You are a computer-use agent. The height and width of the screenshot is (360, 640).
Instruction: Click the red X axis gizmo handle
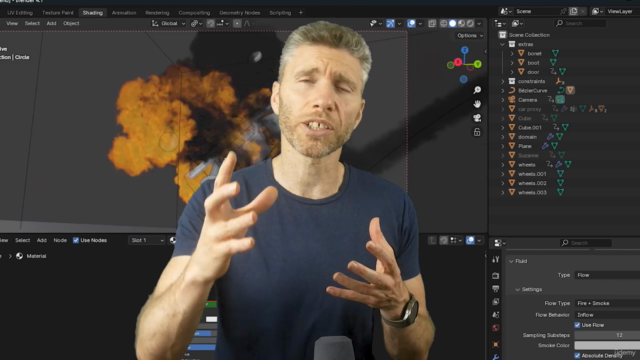point(458,62)
